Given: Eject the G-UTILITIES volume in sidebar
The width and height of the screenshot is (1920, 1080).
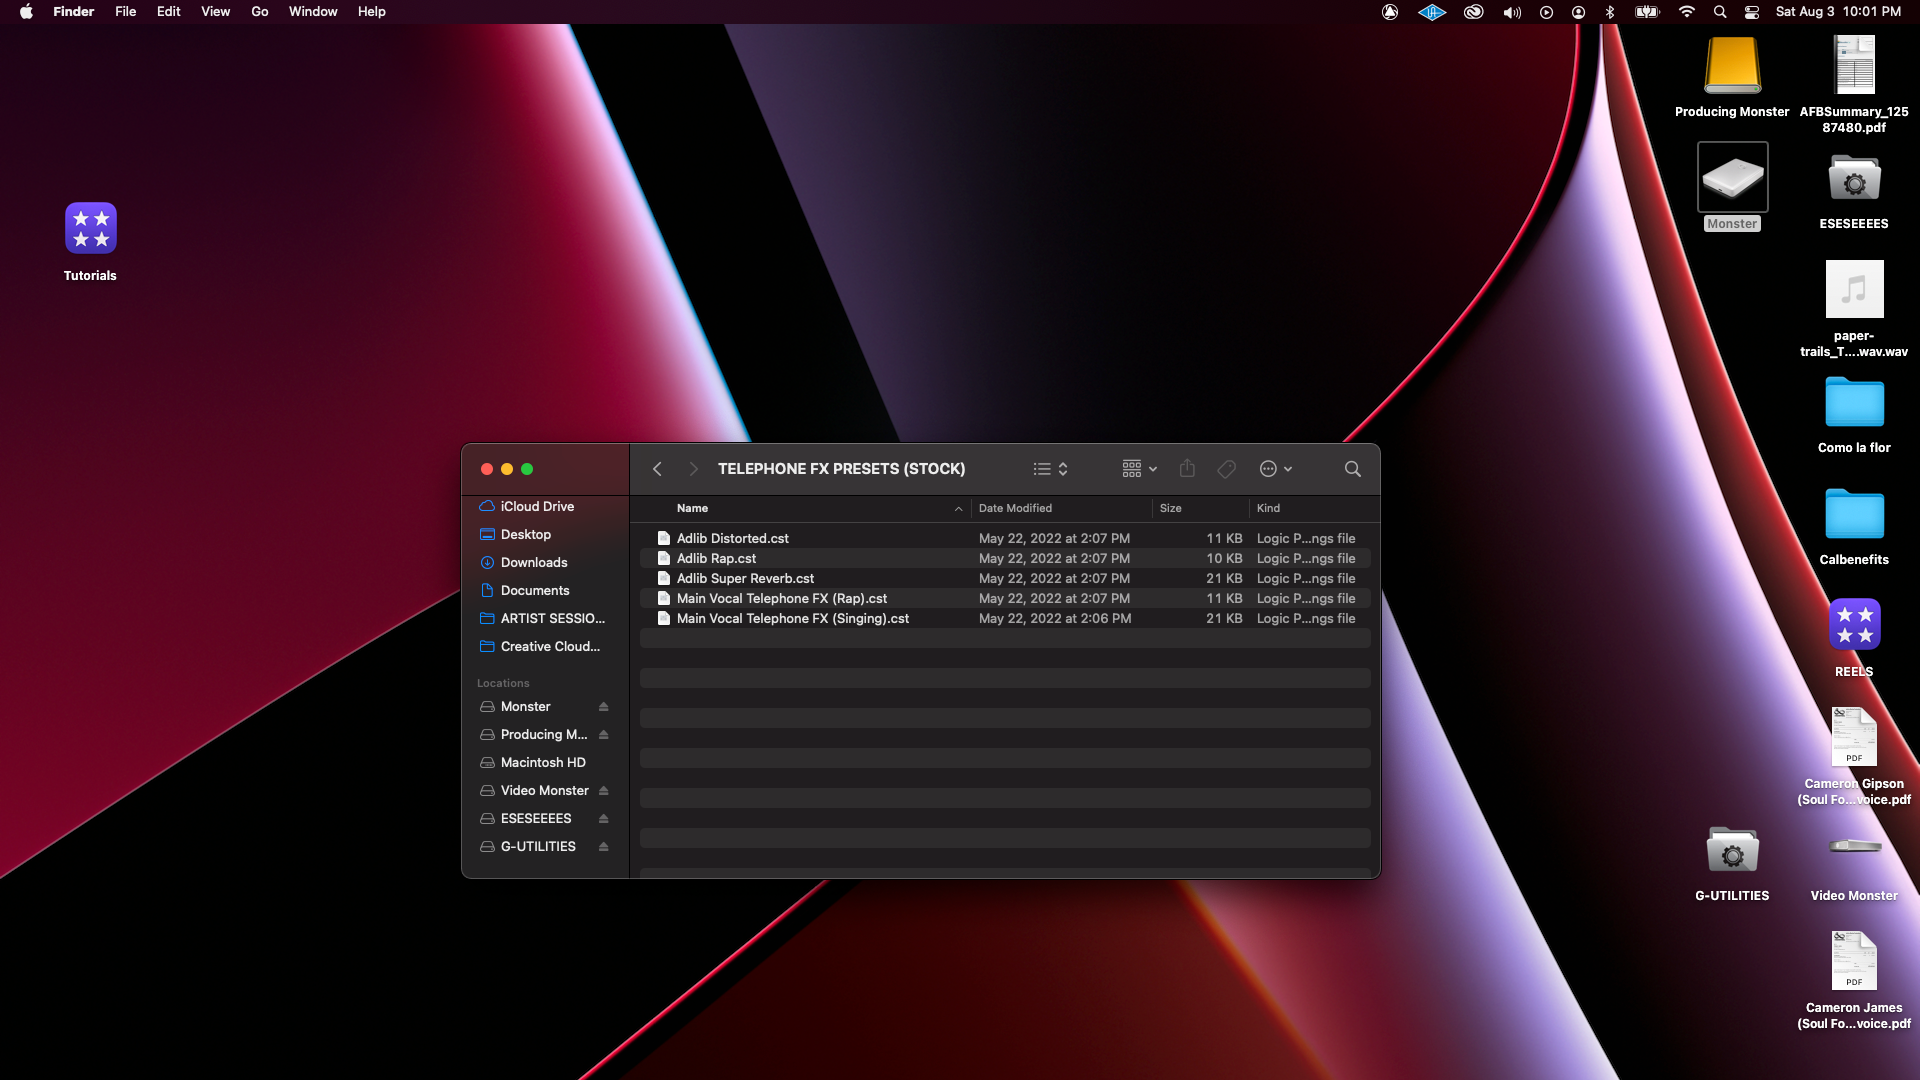Looking at the screenshot, I should pyautogui.click(x=604, y=847).
